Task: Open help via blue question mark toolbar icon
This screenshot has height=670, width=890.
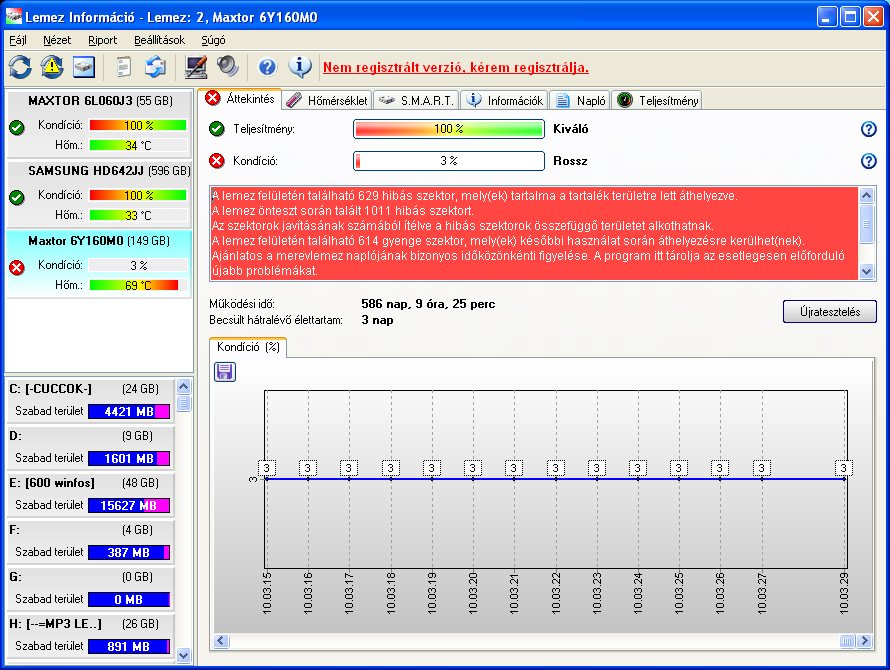Action: tap(267, 67)
